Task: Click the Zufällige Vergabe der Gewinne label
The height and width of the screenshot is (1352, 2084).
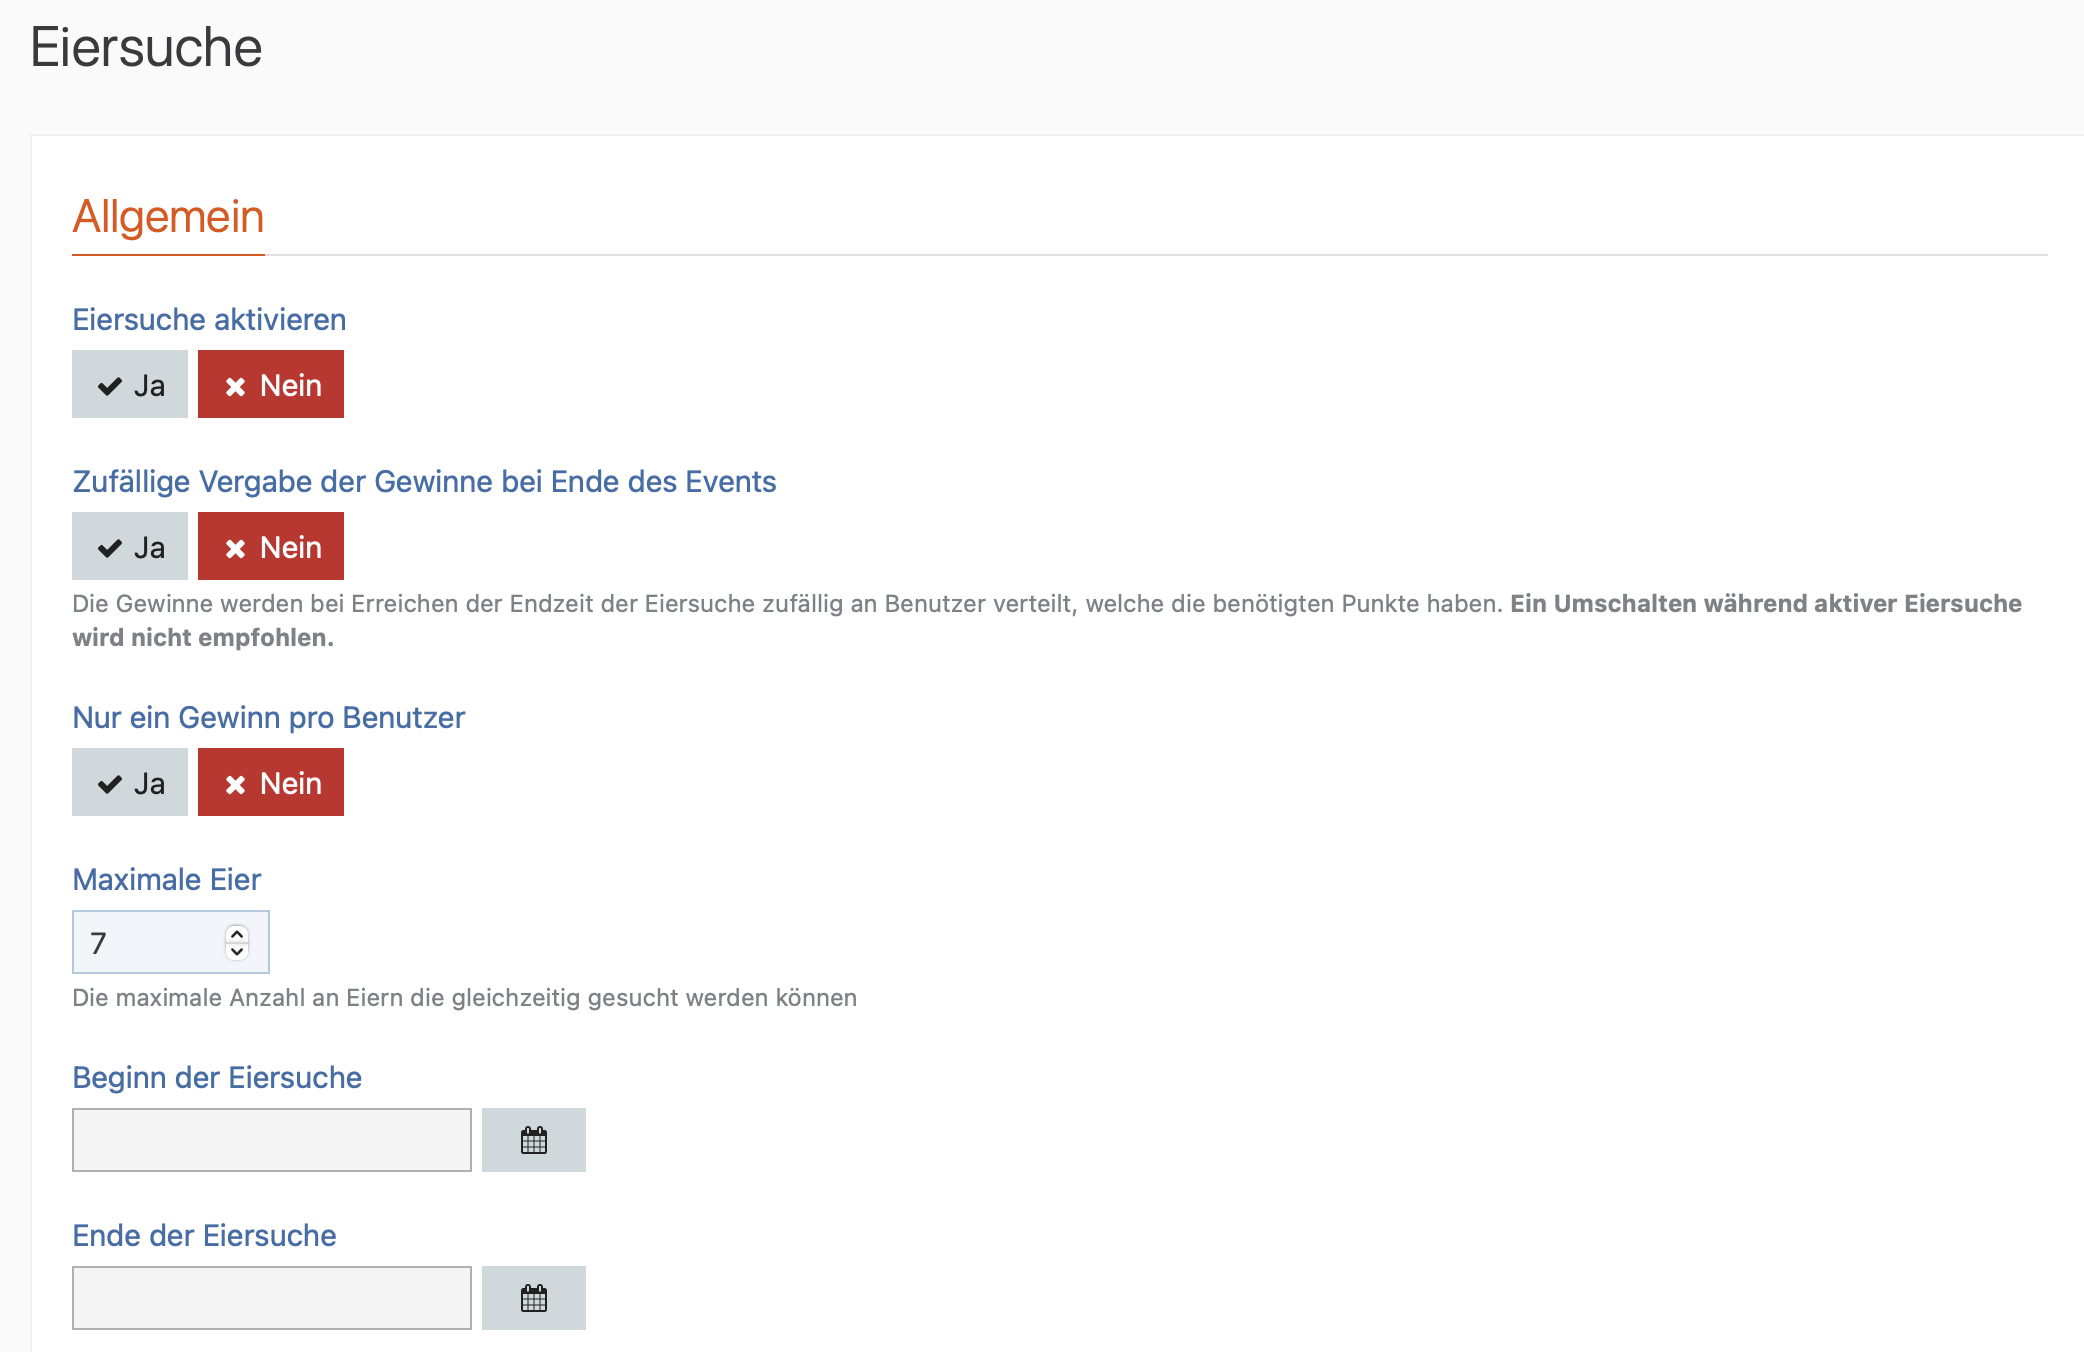Action: click(424, 482)
